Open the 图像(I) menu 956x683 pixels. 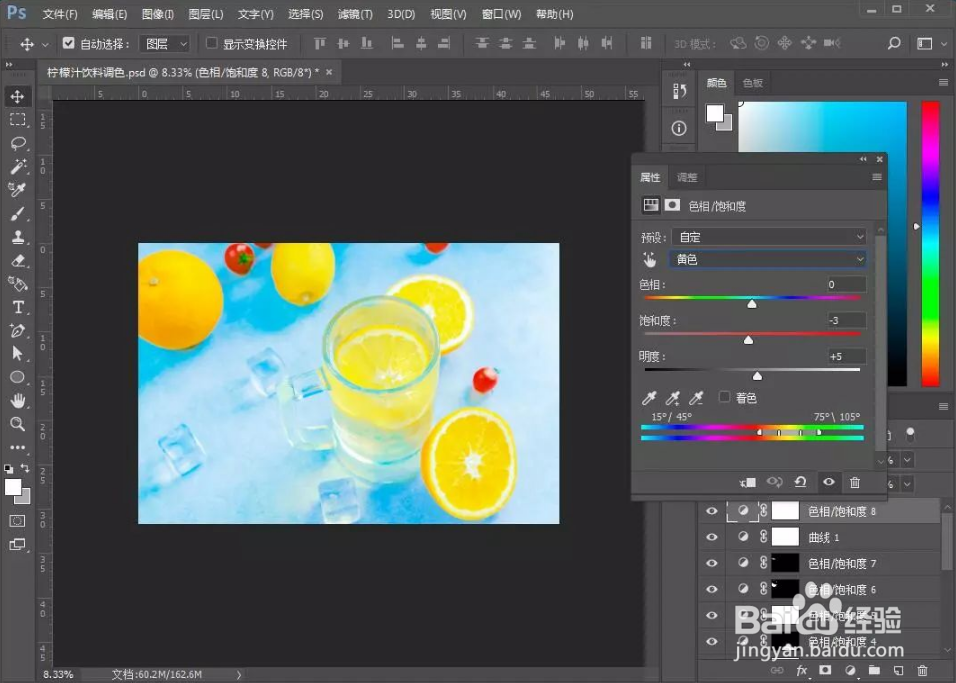pos(158,14)
